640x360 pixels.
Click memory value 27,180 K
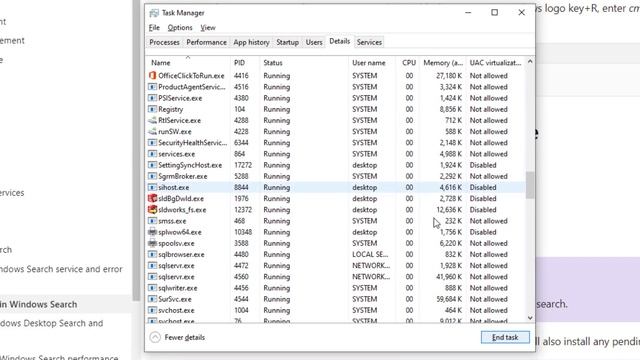pos(449,76)
